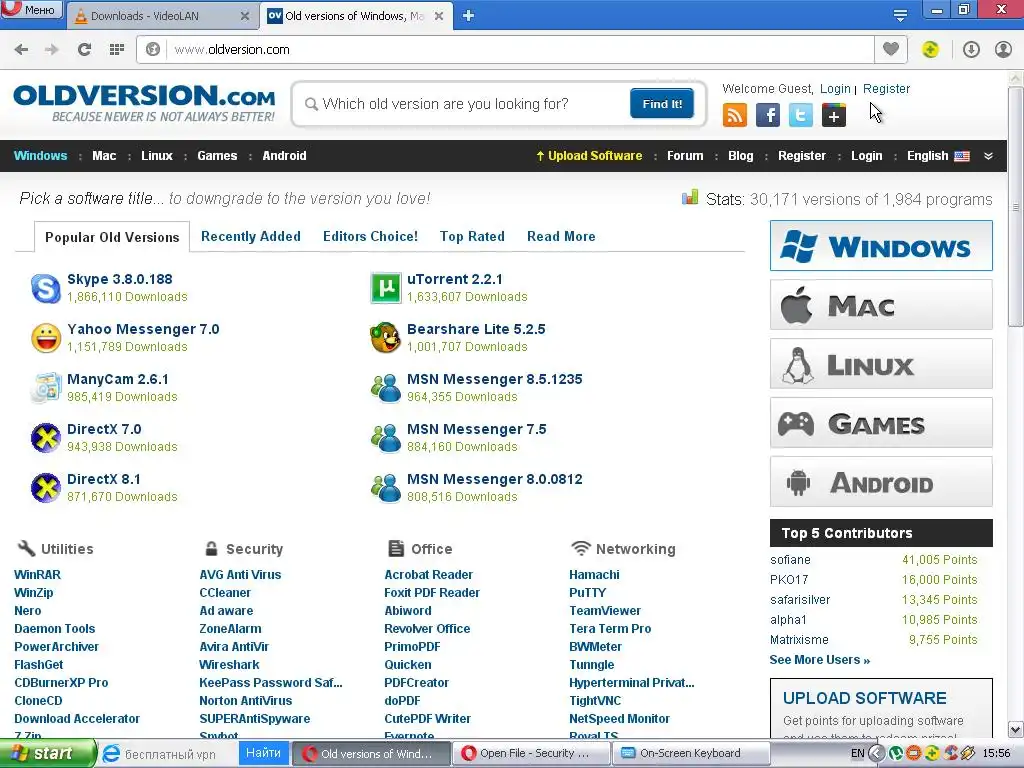The width and height of the screenshot is (1024, 768).
Task: Click the user profile icon in toolbar
Action: 1003,50
